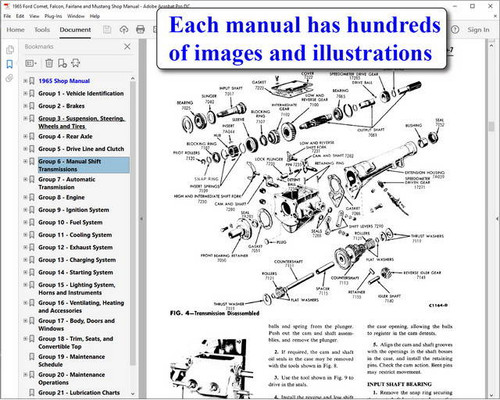Image resolution: width=500 pixels, height=400 pixels.
Task: Expand Group 8 - Engine bookmark
Action: [x=25, y=197]
